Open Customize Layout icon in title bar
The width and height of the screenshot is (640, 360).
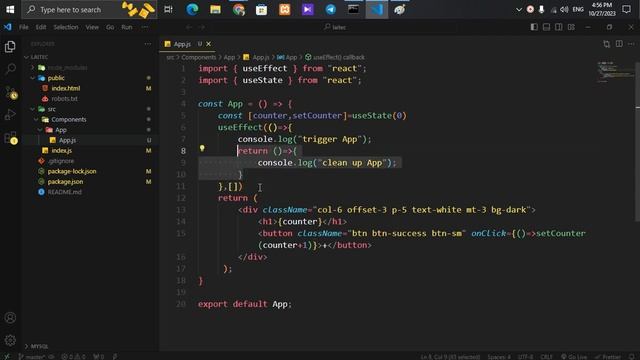click(571, 27)
